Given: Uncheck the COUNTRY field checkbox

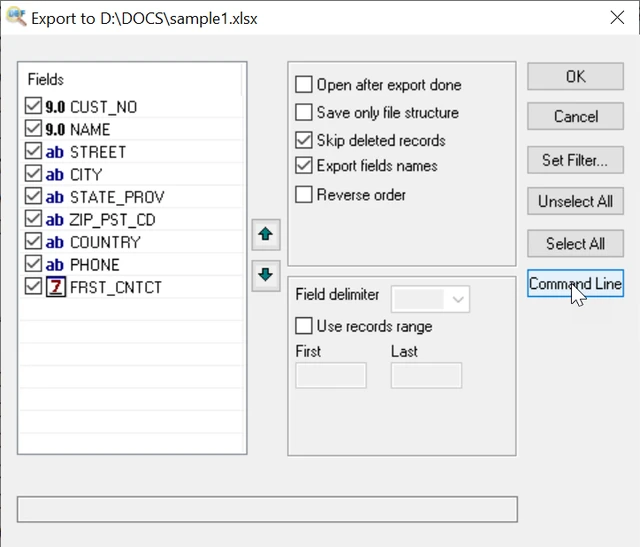Looking at the screenshot, I should (33, 241).
